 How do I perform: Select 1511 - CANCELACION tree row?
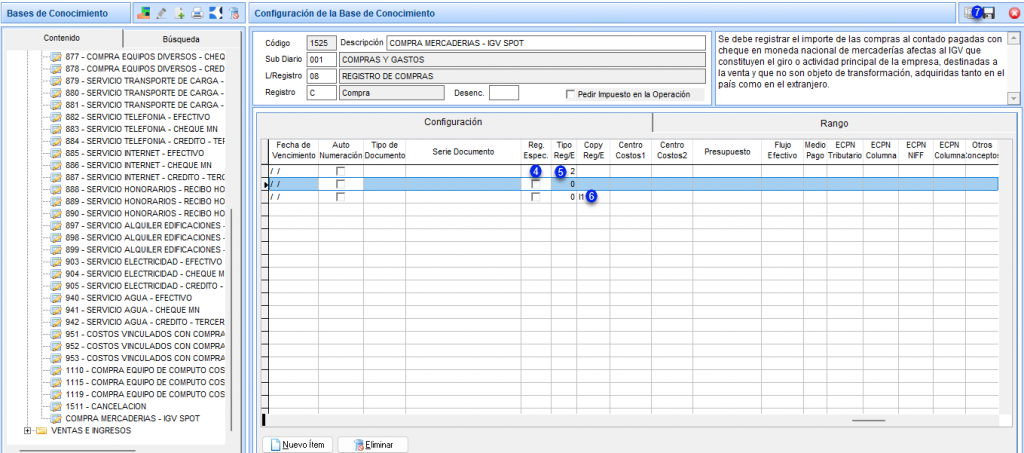104,406
